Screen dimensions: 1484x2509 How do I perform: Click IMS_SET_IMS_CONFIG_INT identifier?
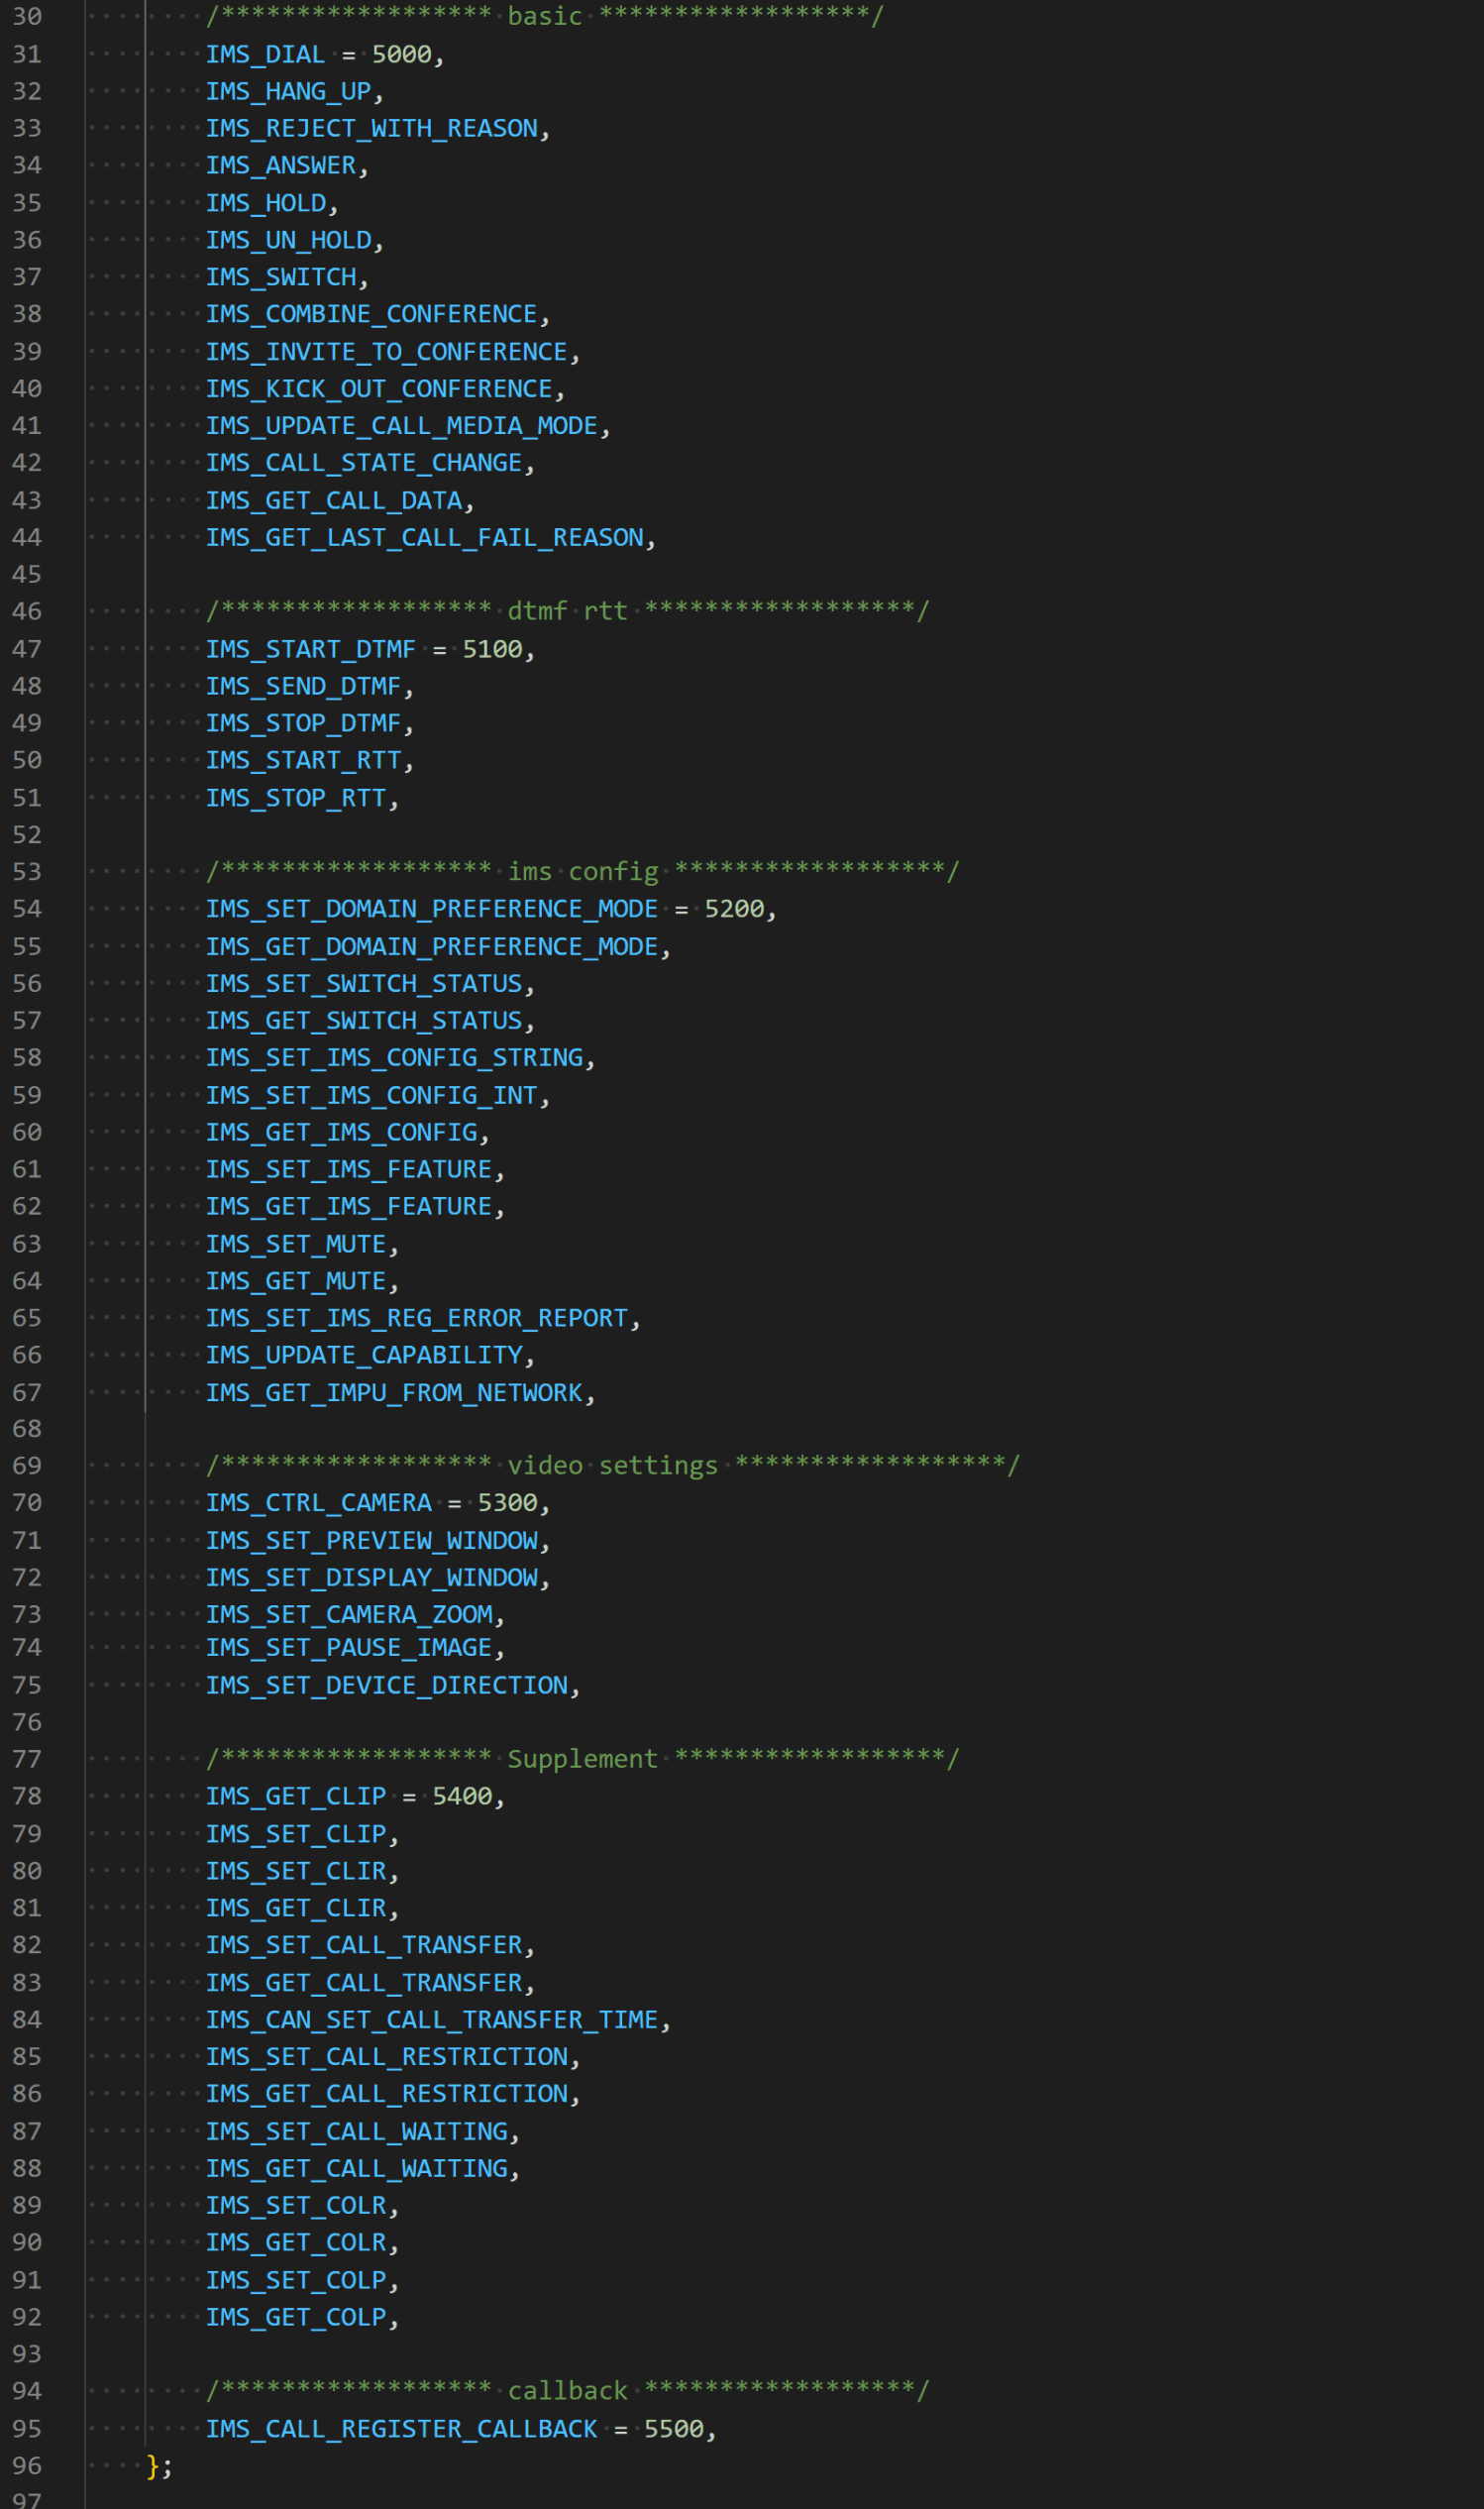click(372, 1096)
